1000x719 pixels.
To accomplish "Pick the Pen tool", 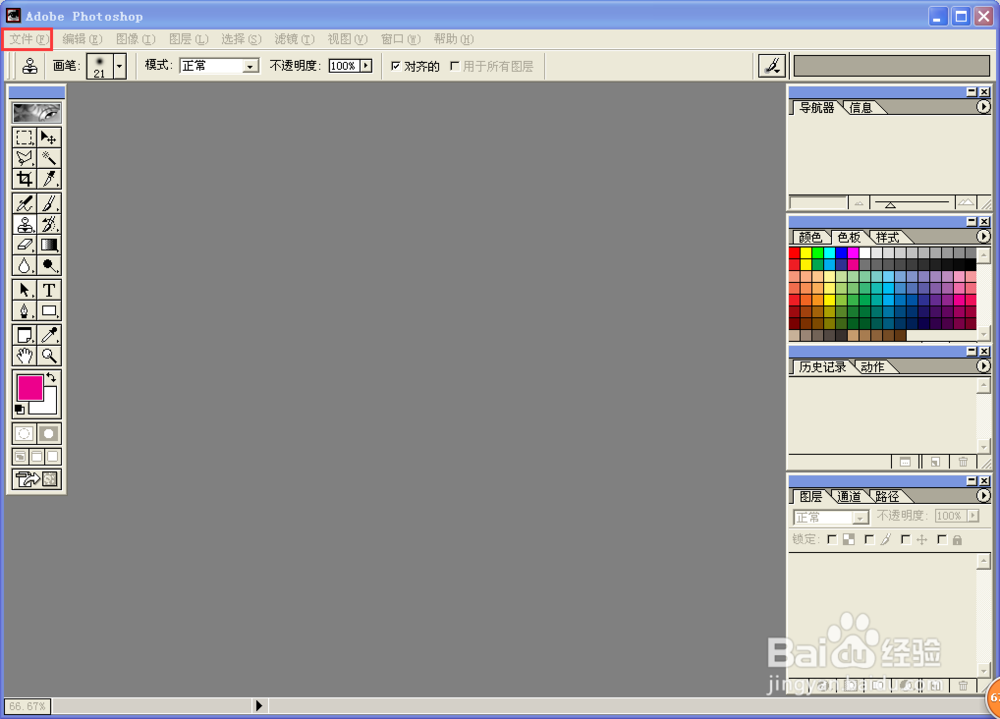I will click(24, 311).
